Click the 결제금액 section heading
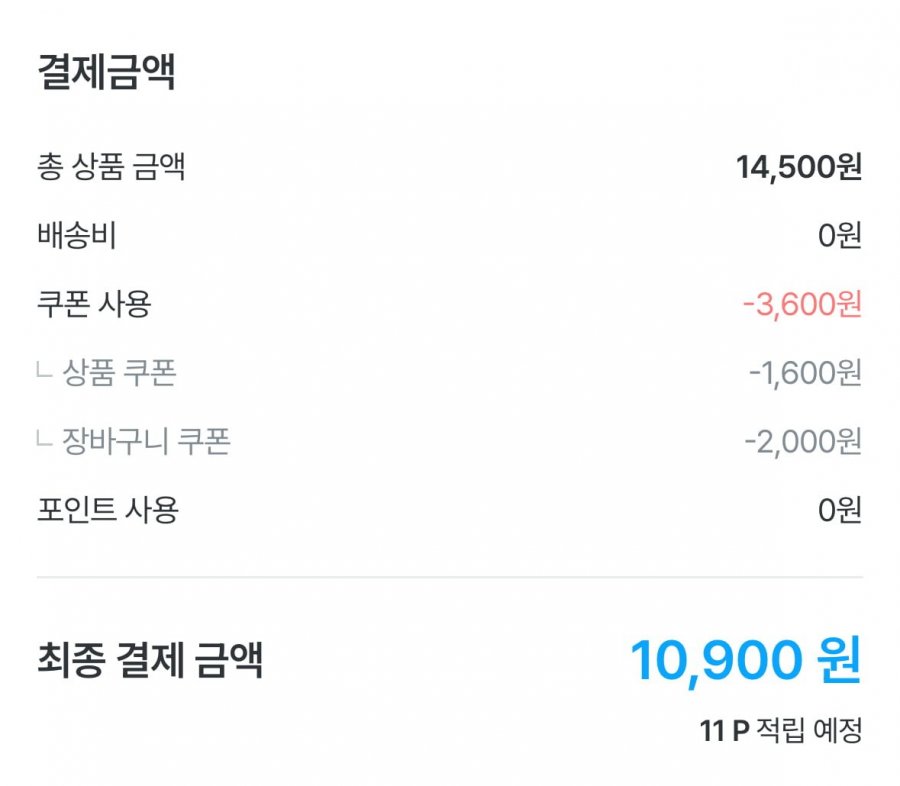900x786 pixels. pos(106,73)
